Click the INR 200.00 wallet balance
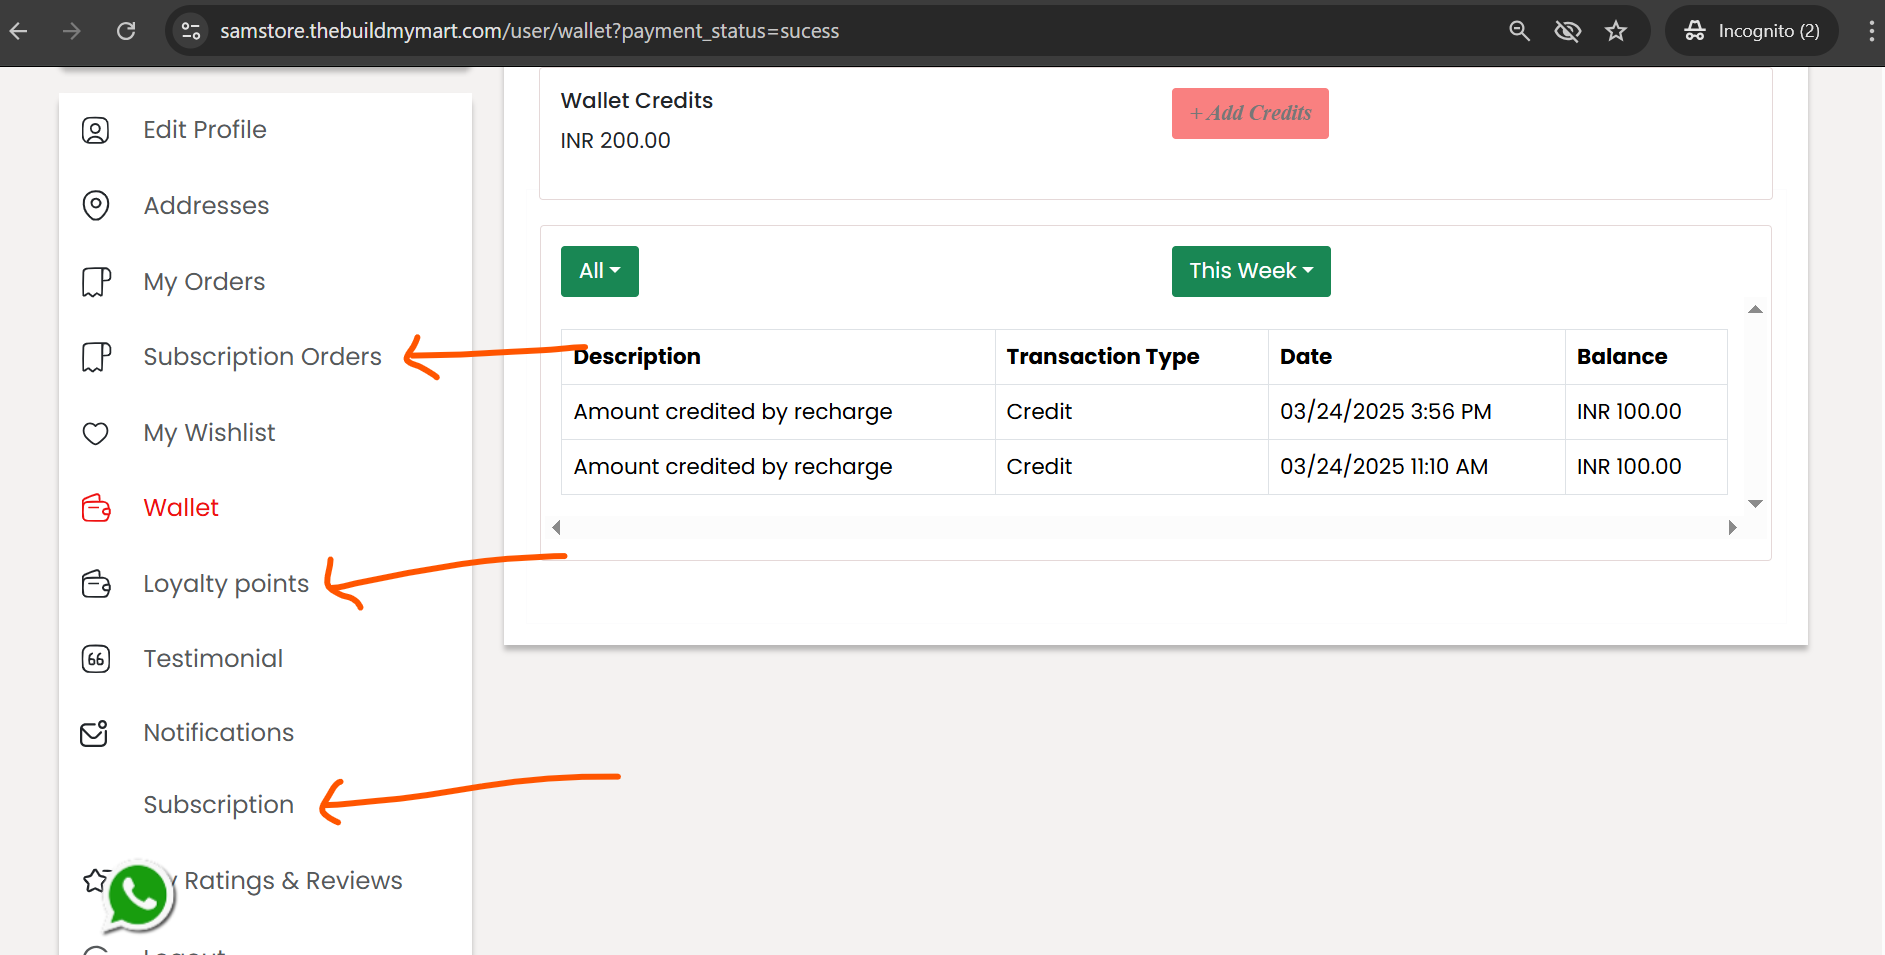The height and width of the screenshot is (955, 1885). coord(615,141)
